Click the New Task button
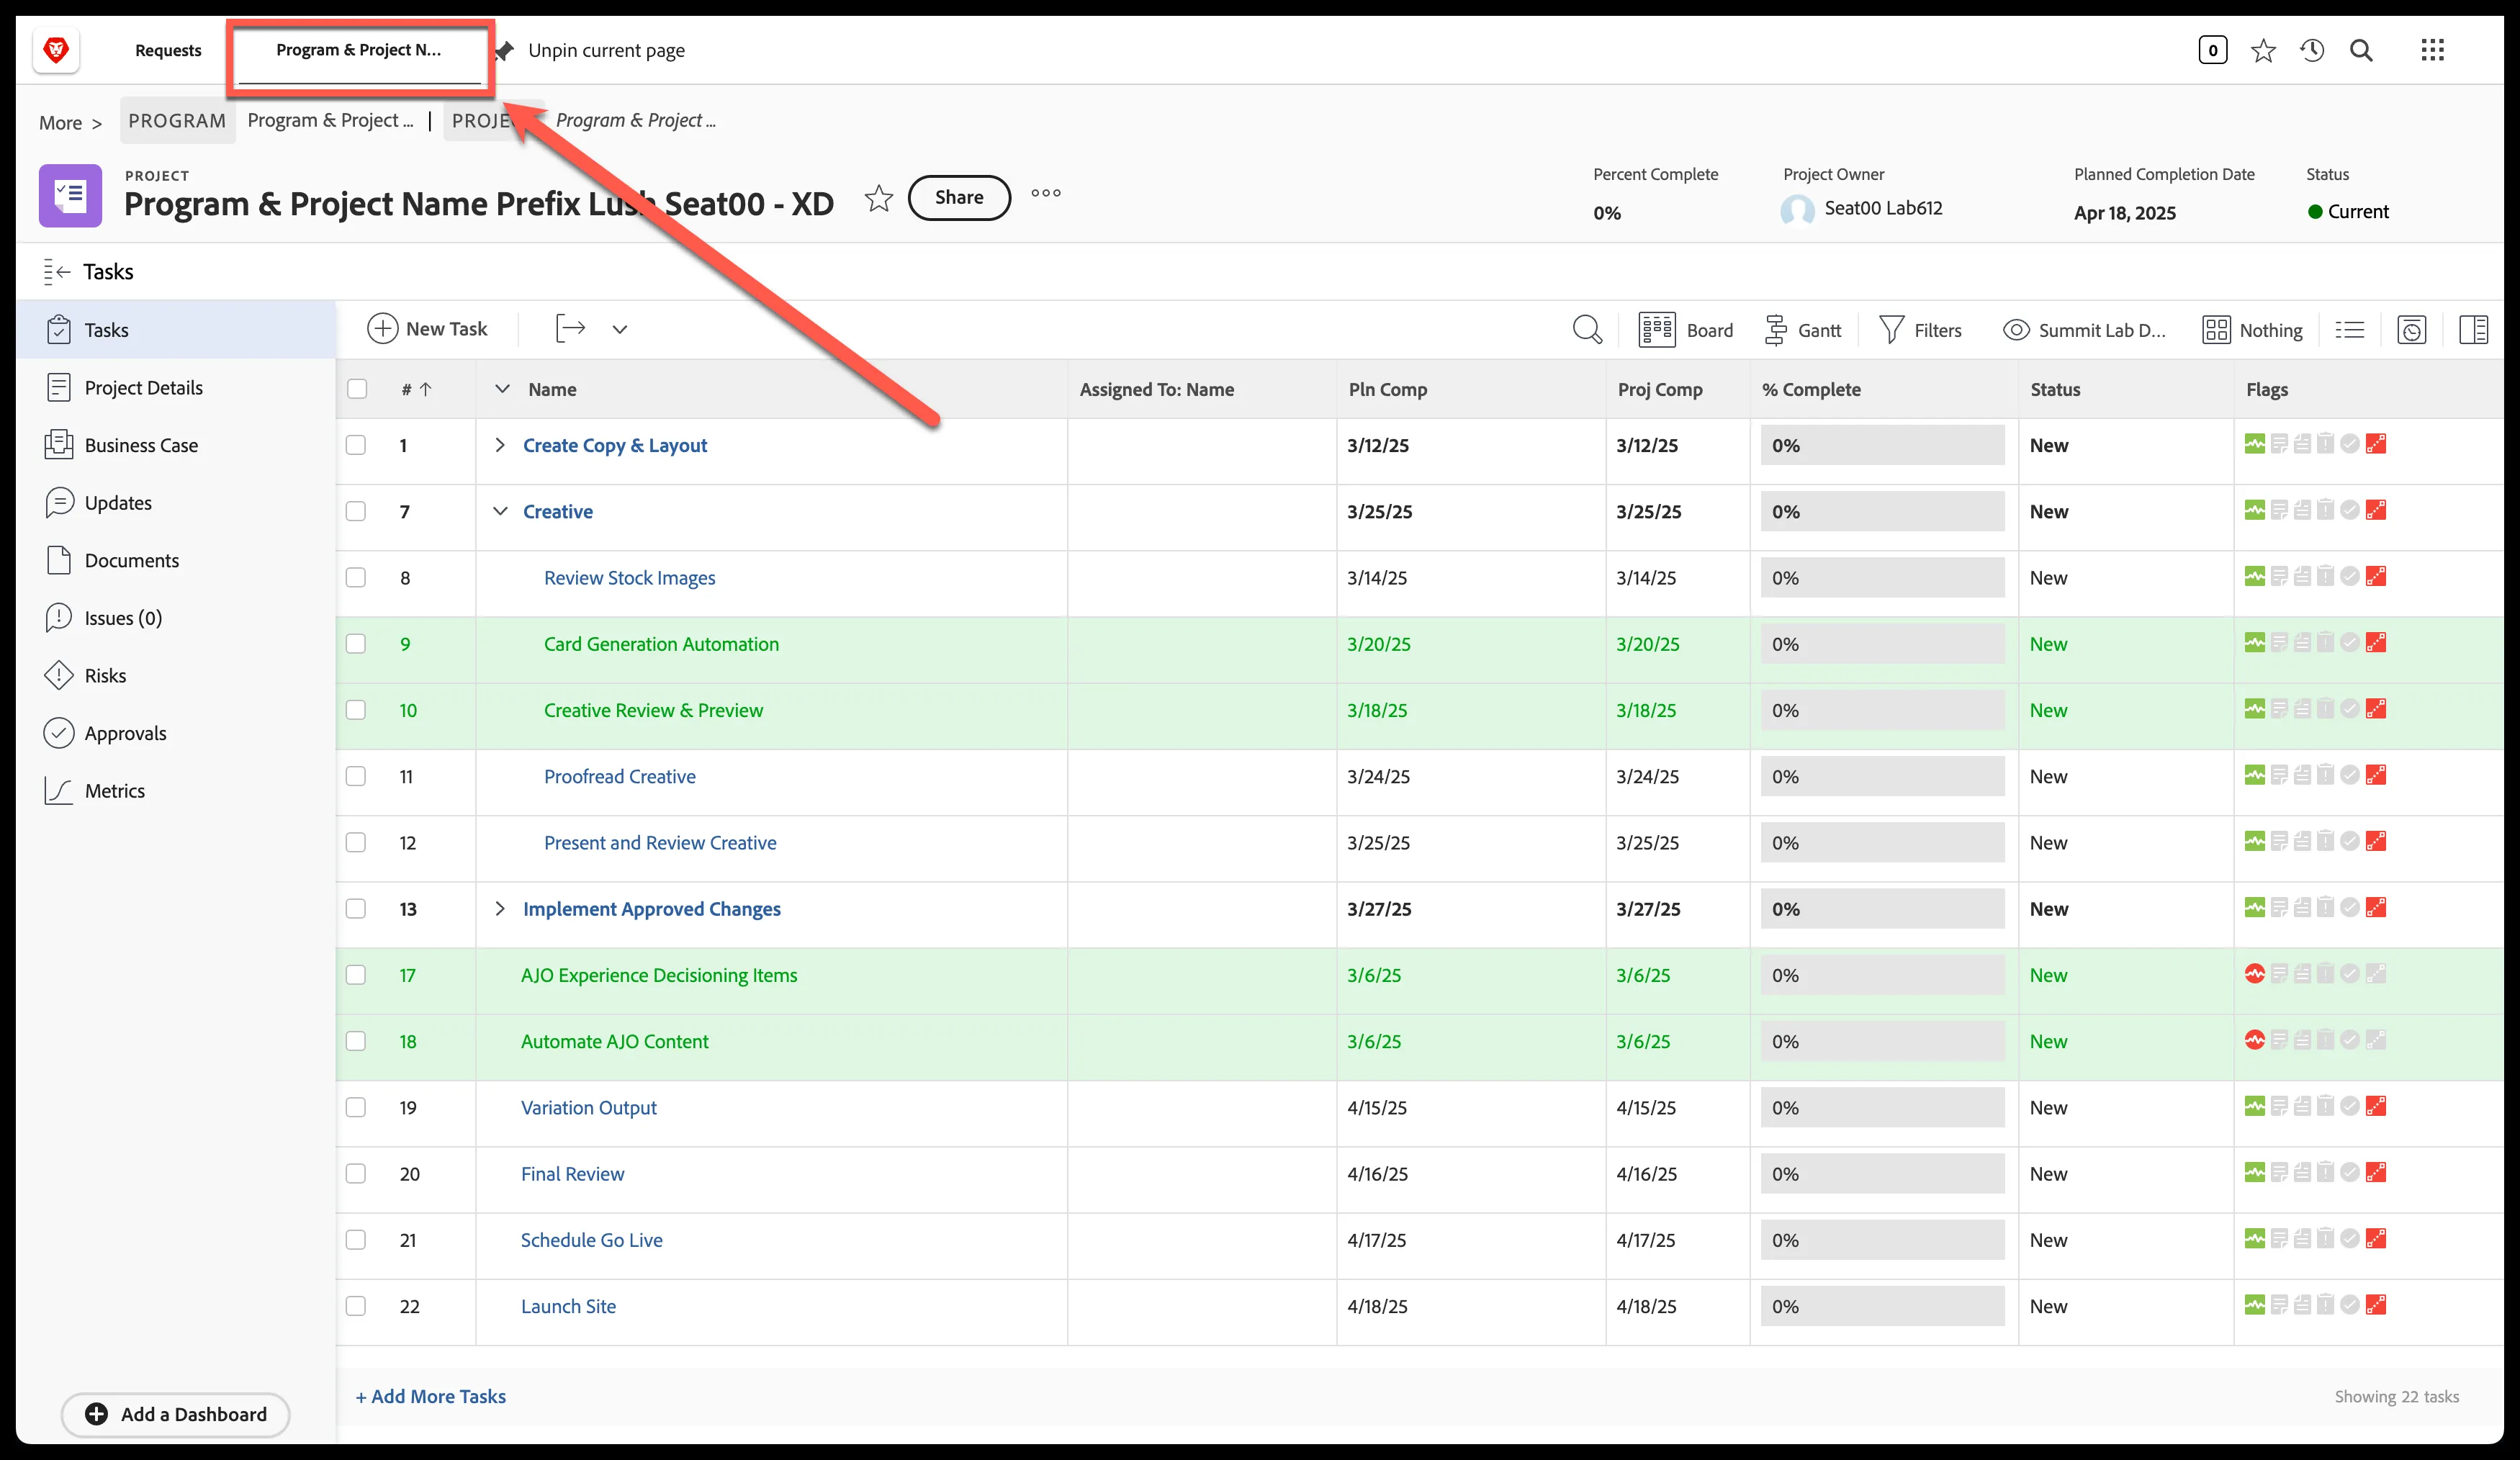Image resolution: width=2520 pixels, height=1460 pixels. click(428, 329)
